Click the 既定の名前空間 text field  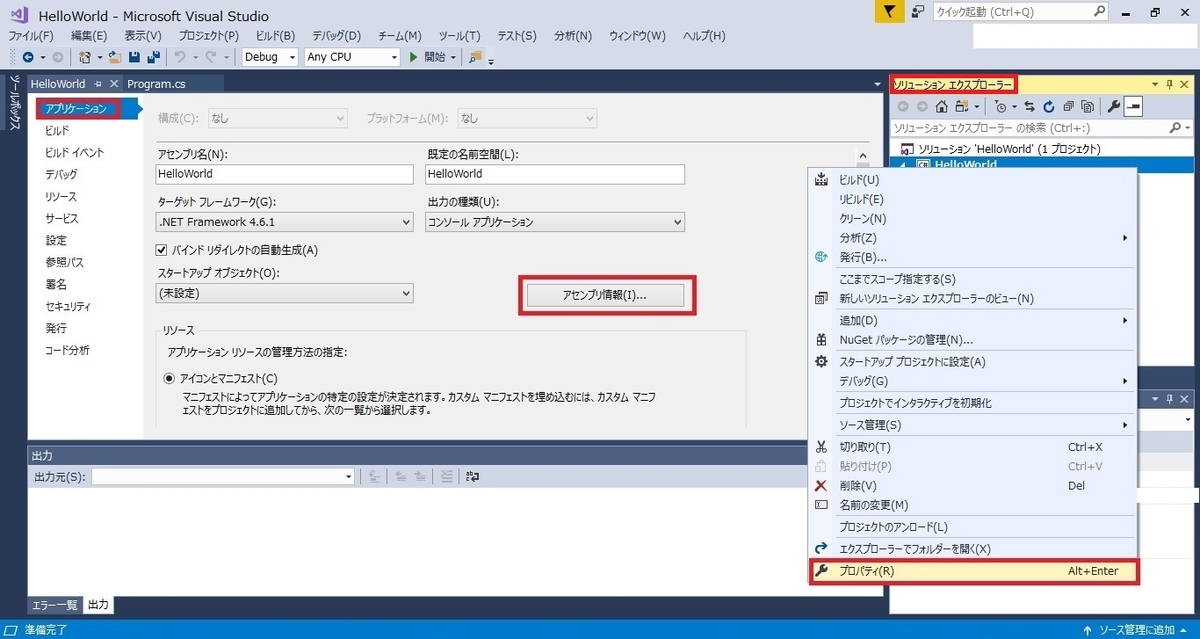(x=555, y=174)
